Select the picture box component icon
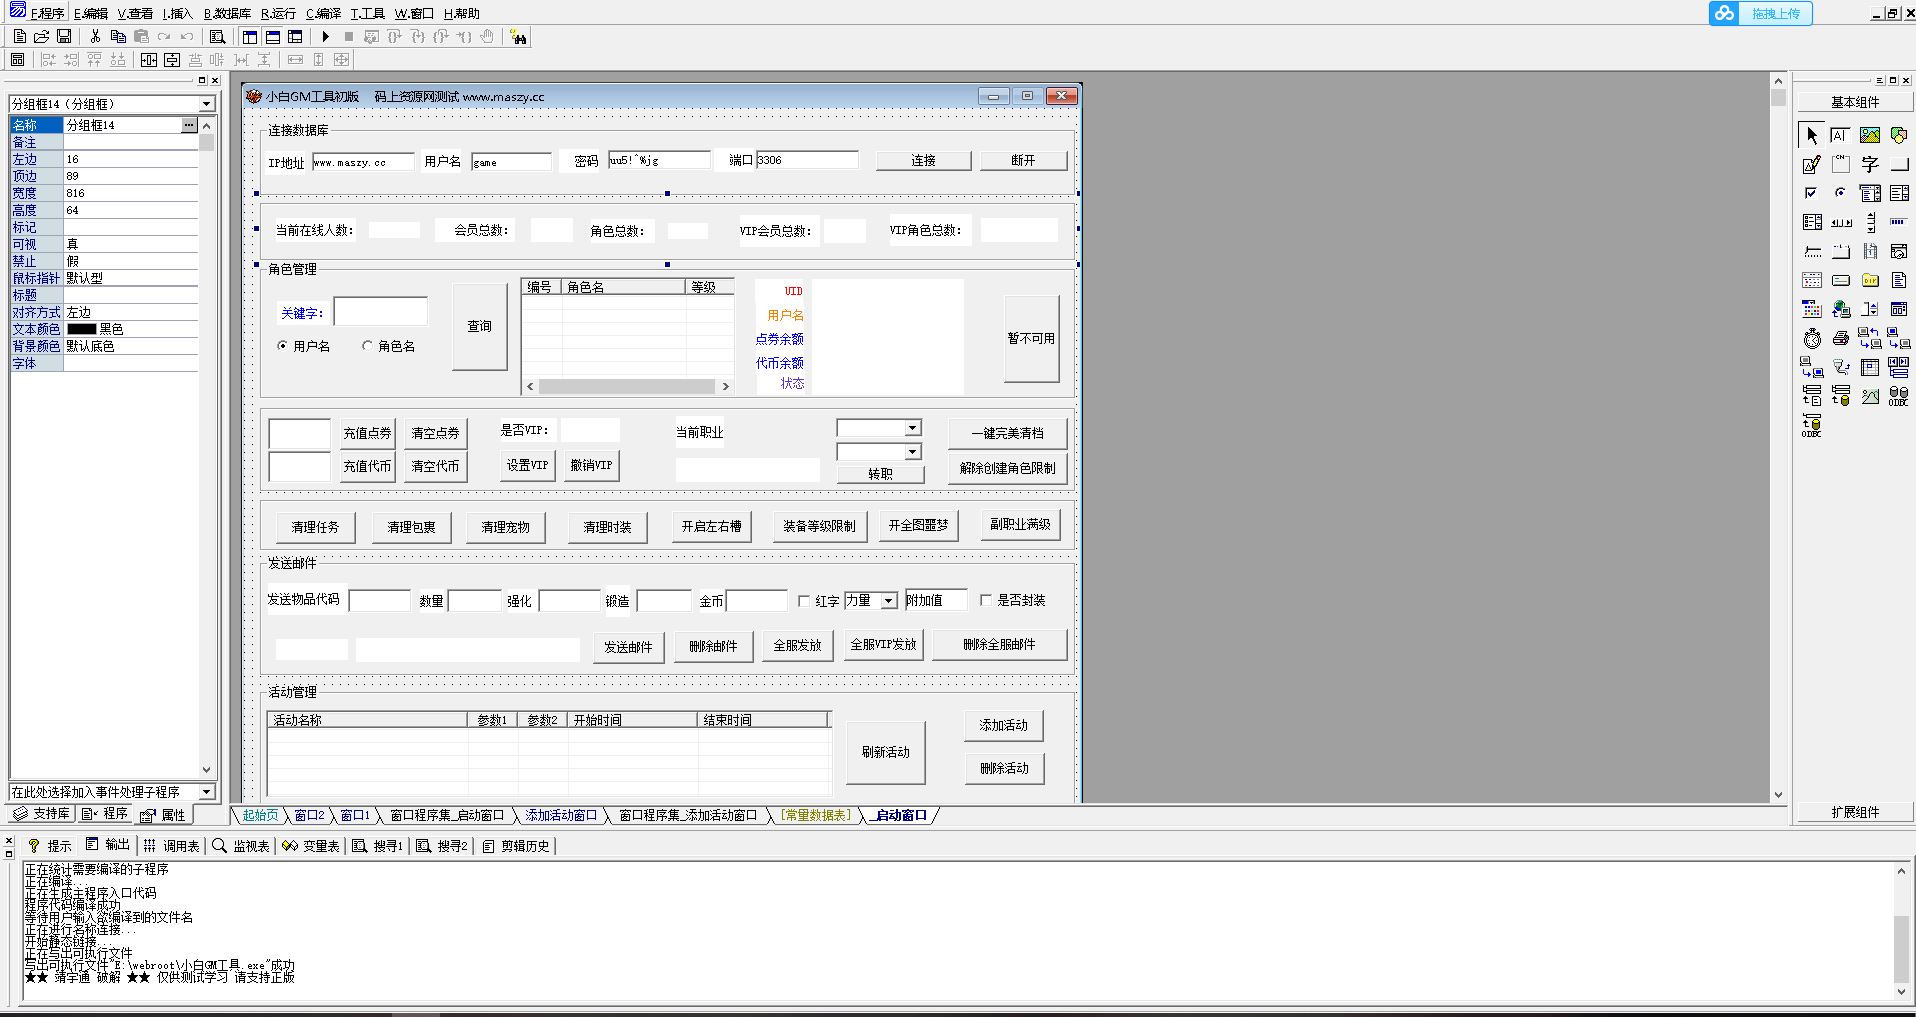The width and height of the screenshot is (1916, 1017). (1870, 135)
